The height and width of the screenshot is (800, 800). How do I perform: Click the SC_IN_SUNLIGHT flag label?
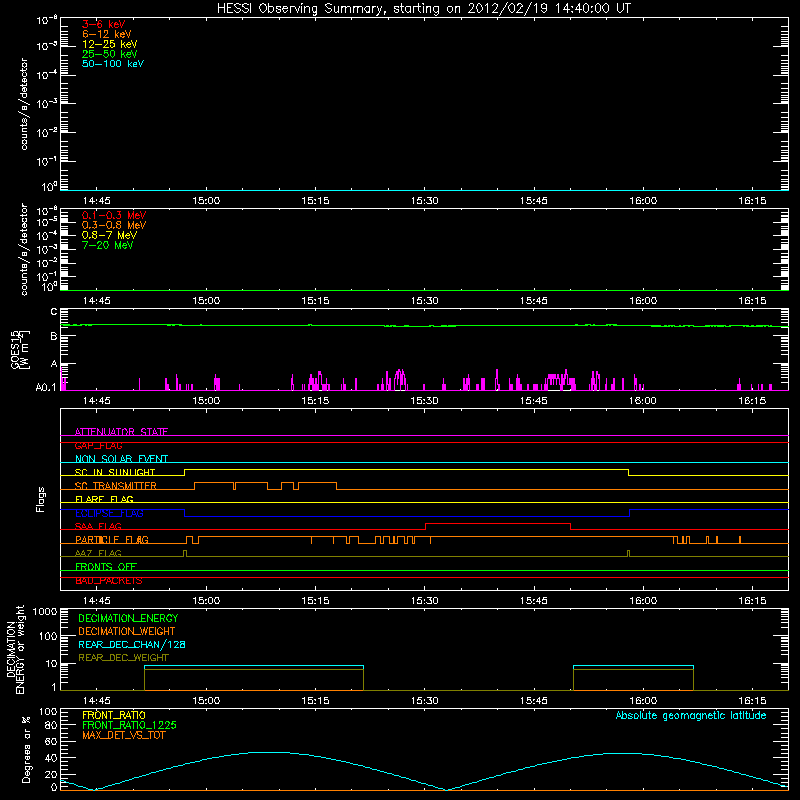(115, 472)
